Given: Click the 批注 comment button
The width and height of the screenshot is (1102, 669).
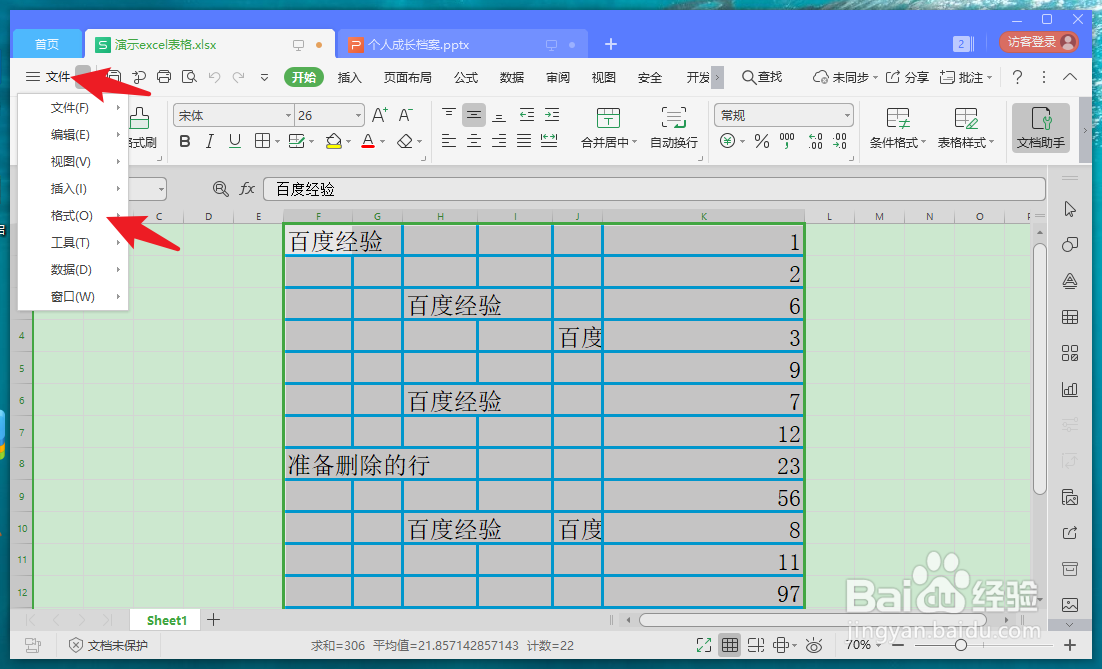Looking at the screenshot, I should (966, 77).
